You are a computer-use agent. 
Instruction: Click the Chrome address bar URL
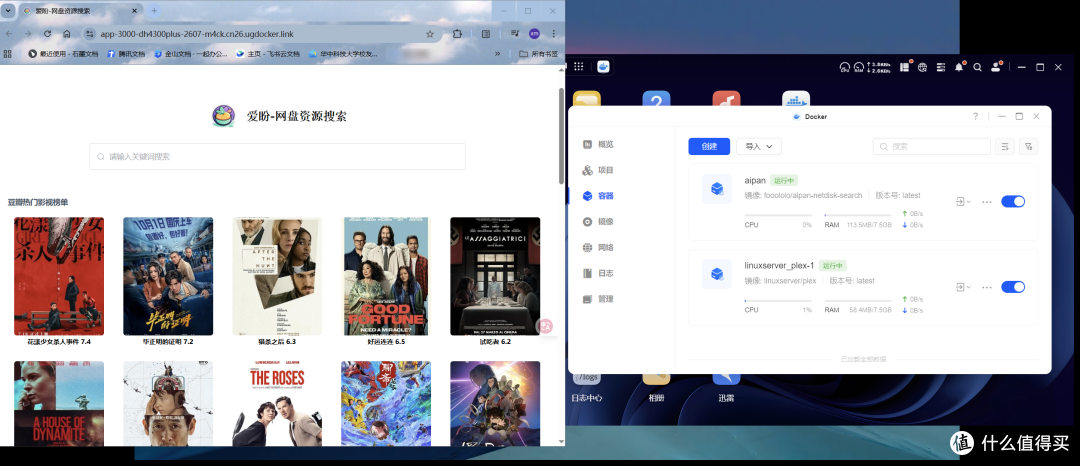(x=197, y=34)
